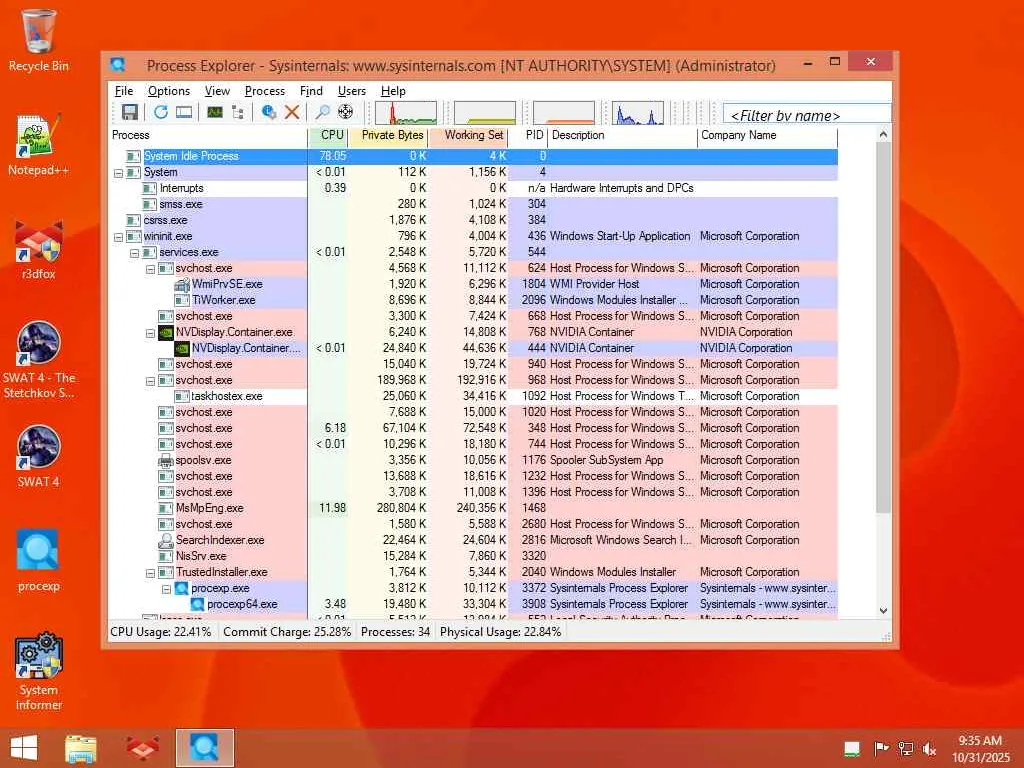The image size is (1024, 768).
Task: Open the View menu
Action: 217,91
